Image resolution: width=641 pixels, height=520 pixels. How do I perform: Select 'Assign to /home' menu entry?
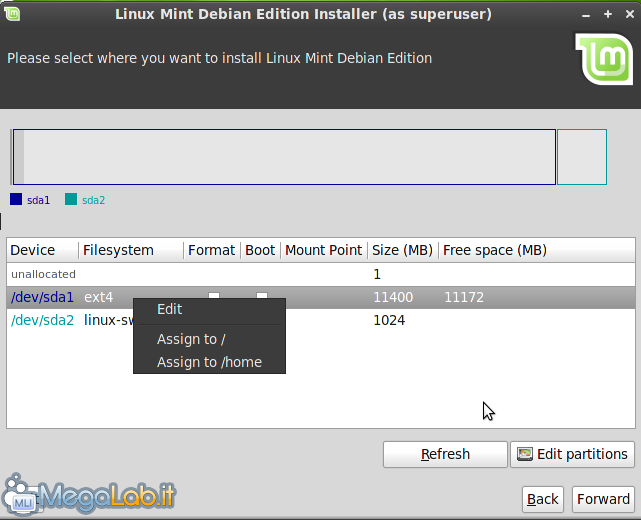[x=209, y=362]
